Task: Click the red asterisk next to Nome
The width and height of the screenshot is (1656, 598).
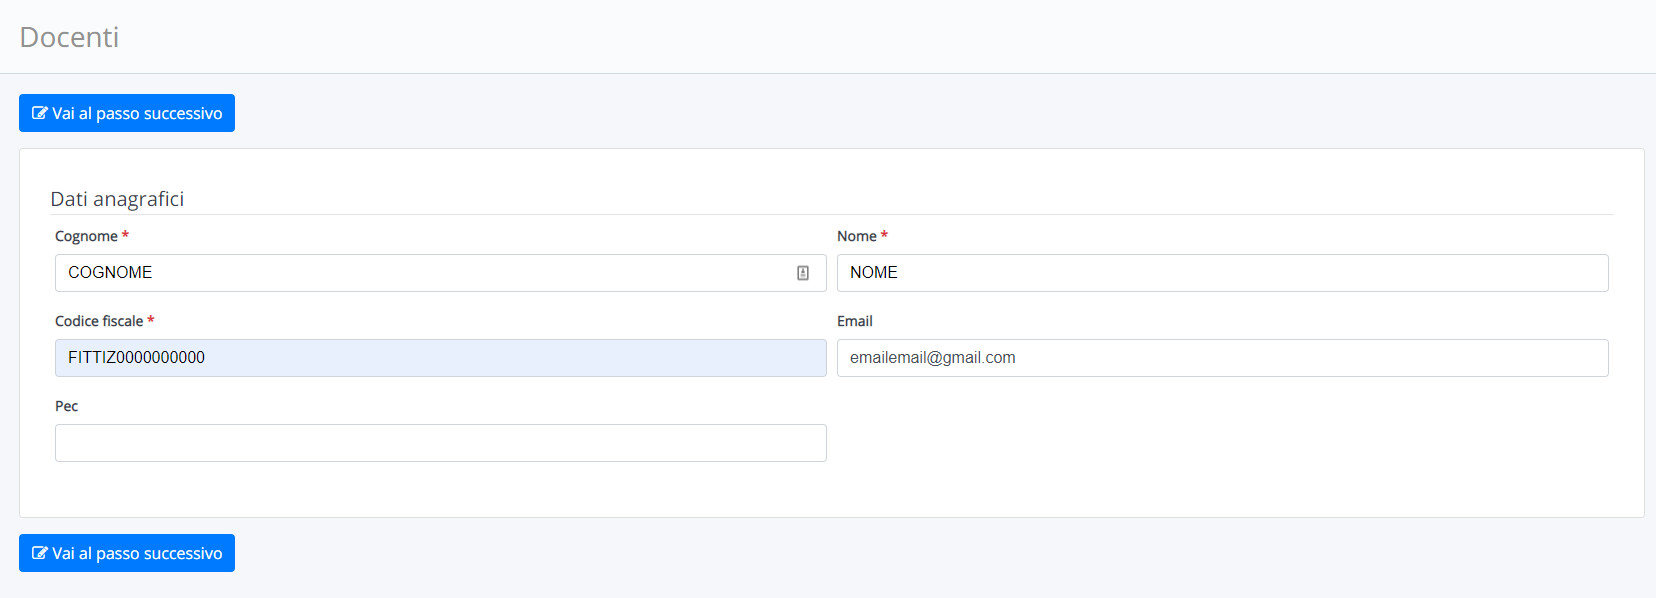Action: point(884,235)
